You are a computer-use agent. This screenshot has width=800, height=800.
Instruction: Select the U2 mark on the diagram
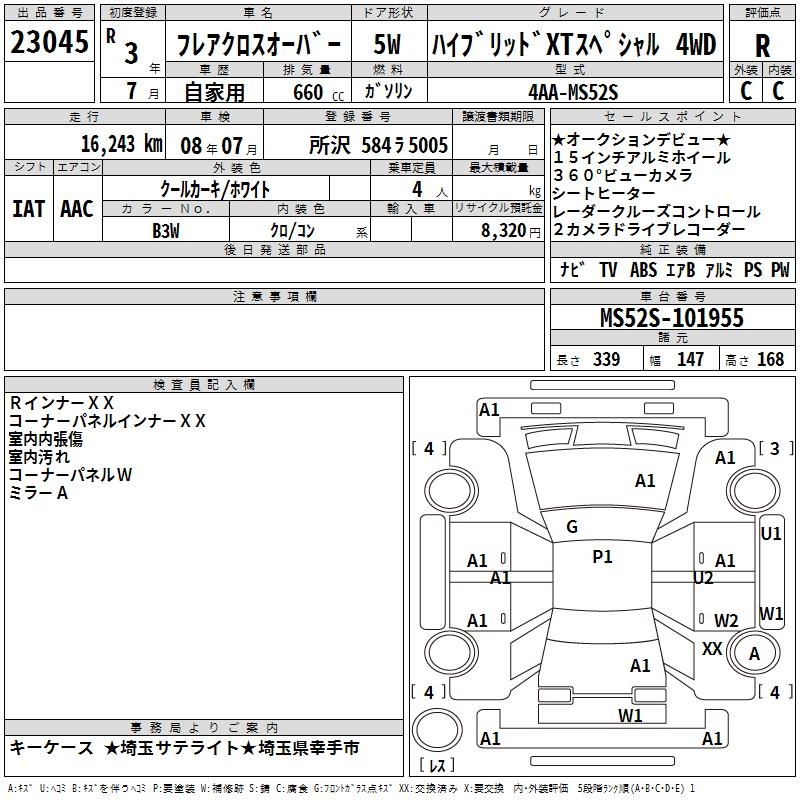[x=703, y=577]
